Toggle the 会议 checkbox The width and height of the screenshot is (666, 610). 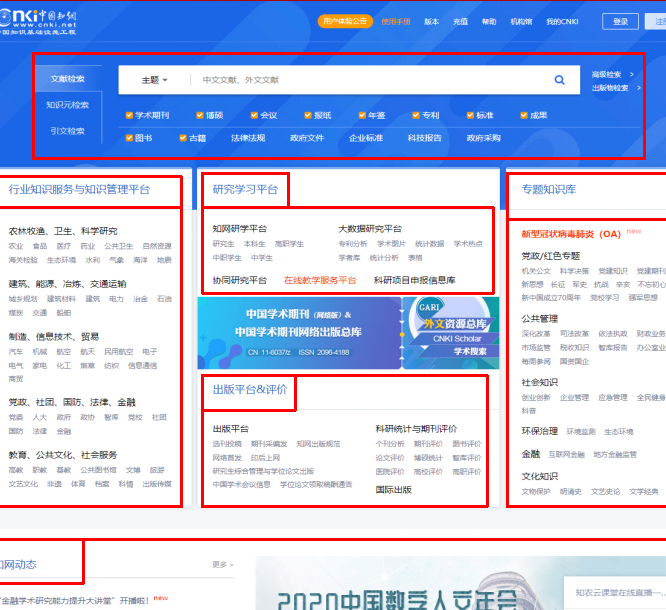254,115
